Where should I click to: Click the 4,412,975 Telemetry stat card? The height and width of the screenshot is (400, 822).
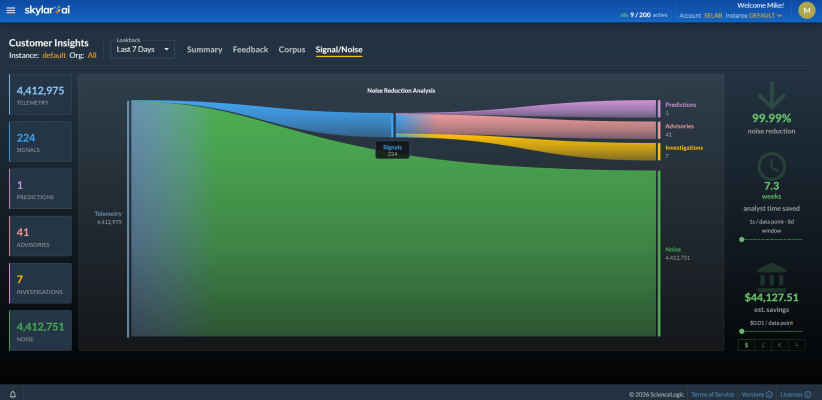(x=40, y=94)
